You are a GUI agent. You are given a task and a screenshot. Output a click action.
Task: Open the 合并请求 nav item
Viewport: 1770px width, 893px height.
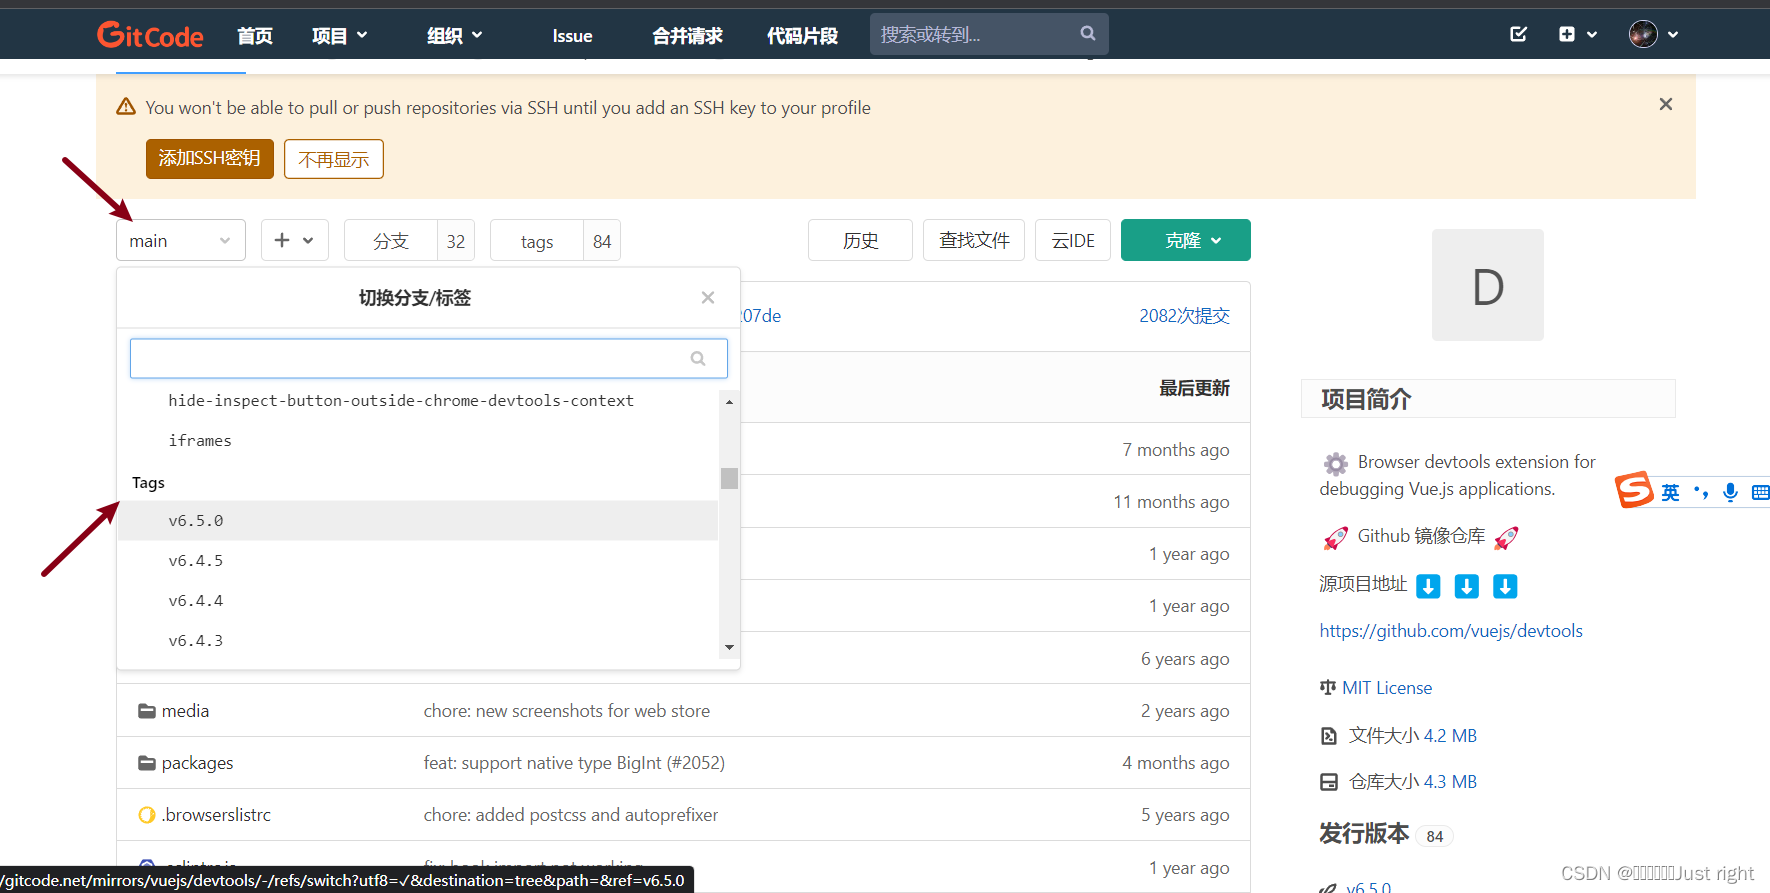[687, 36]
